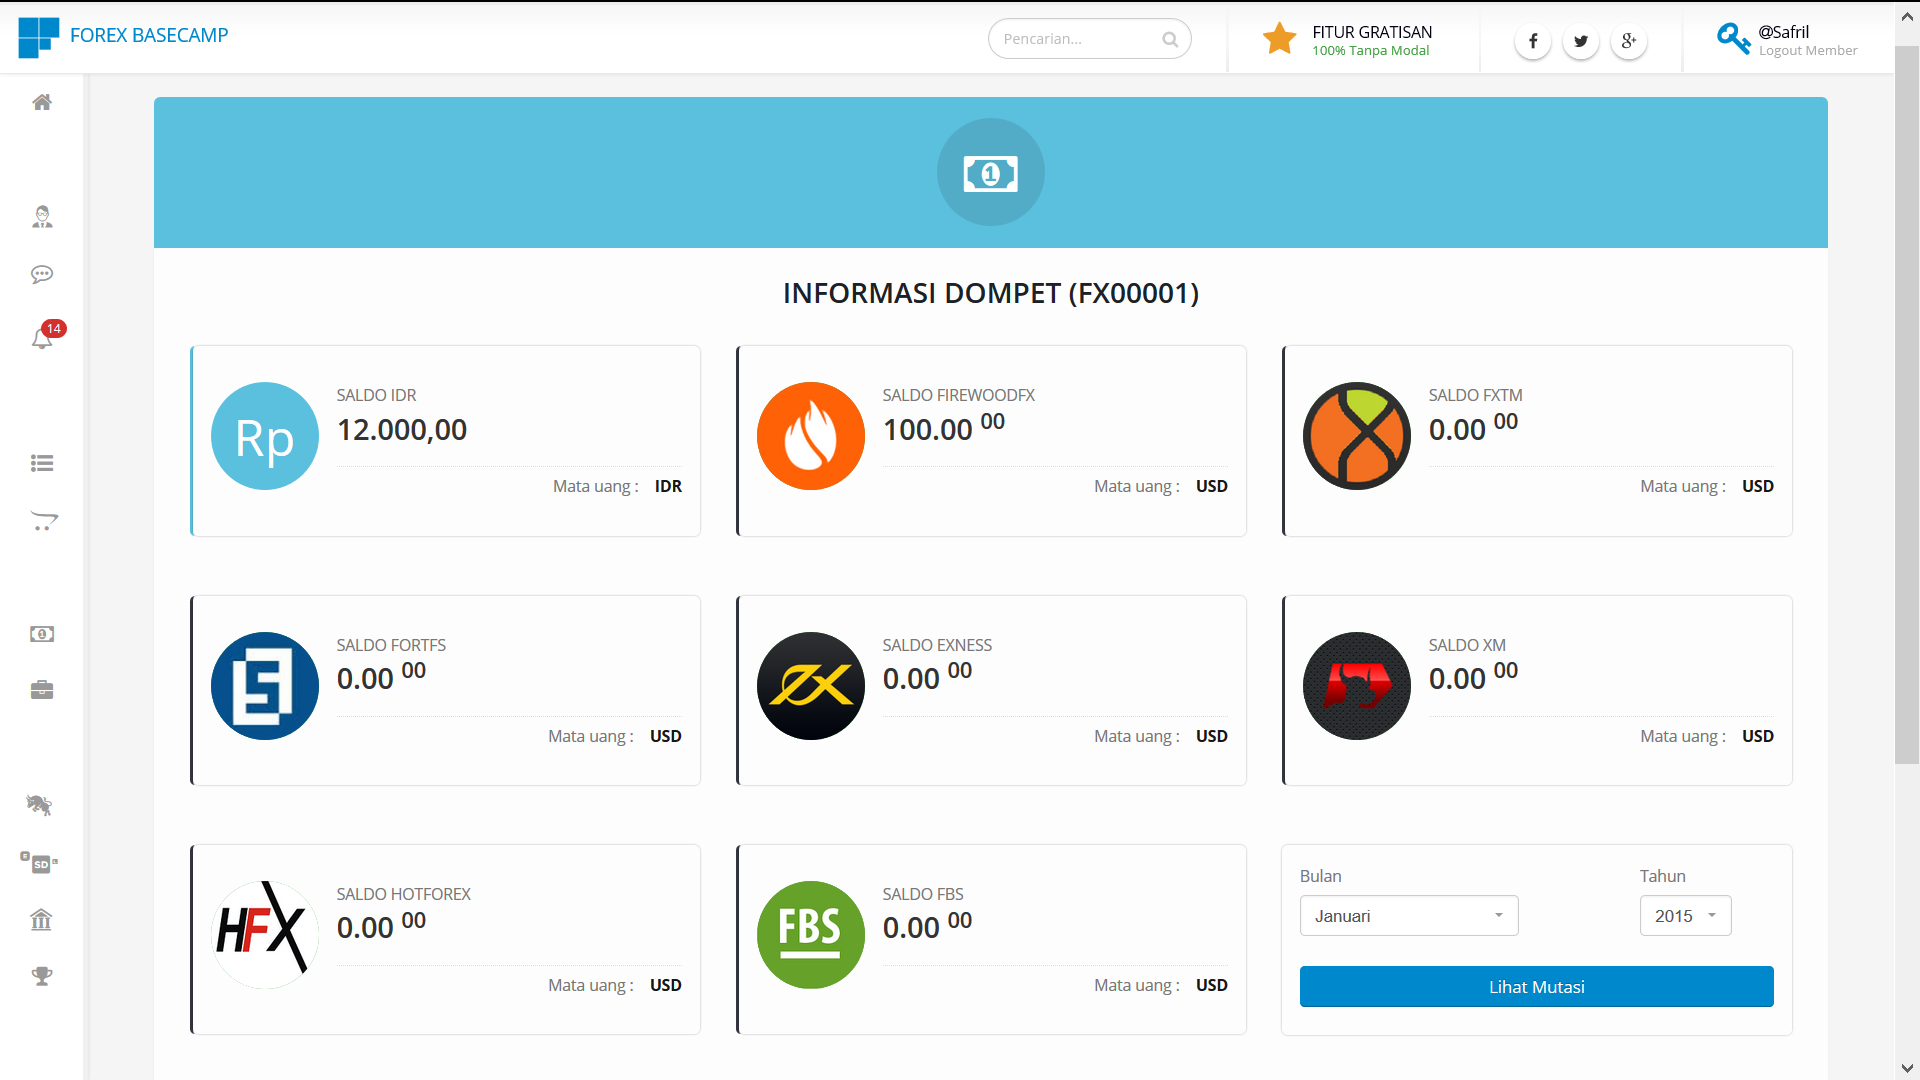Click the scrollbar down arrow
The height and width of the screenshot is (1080, 1920).
(x=1907, y=1068)
